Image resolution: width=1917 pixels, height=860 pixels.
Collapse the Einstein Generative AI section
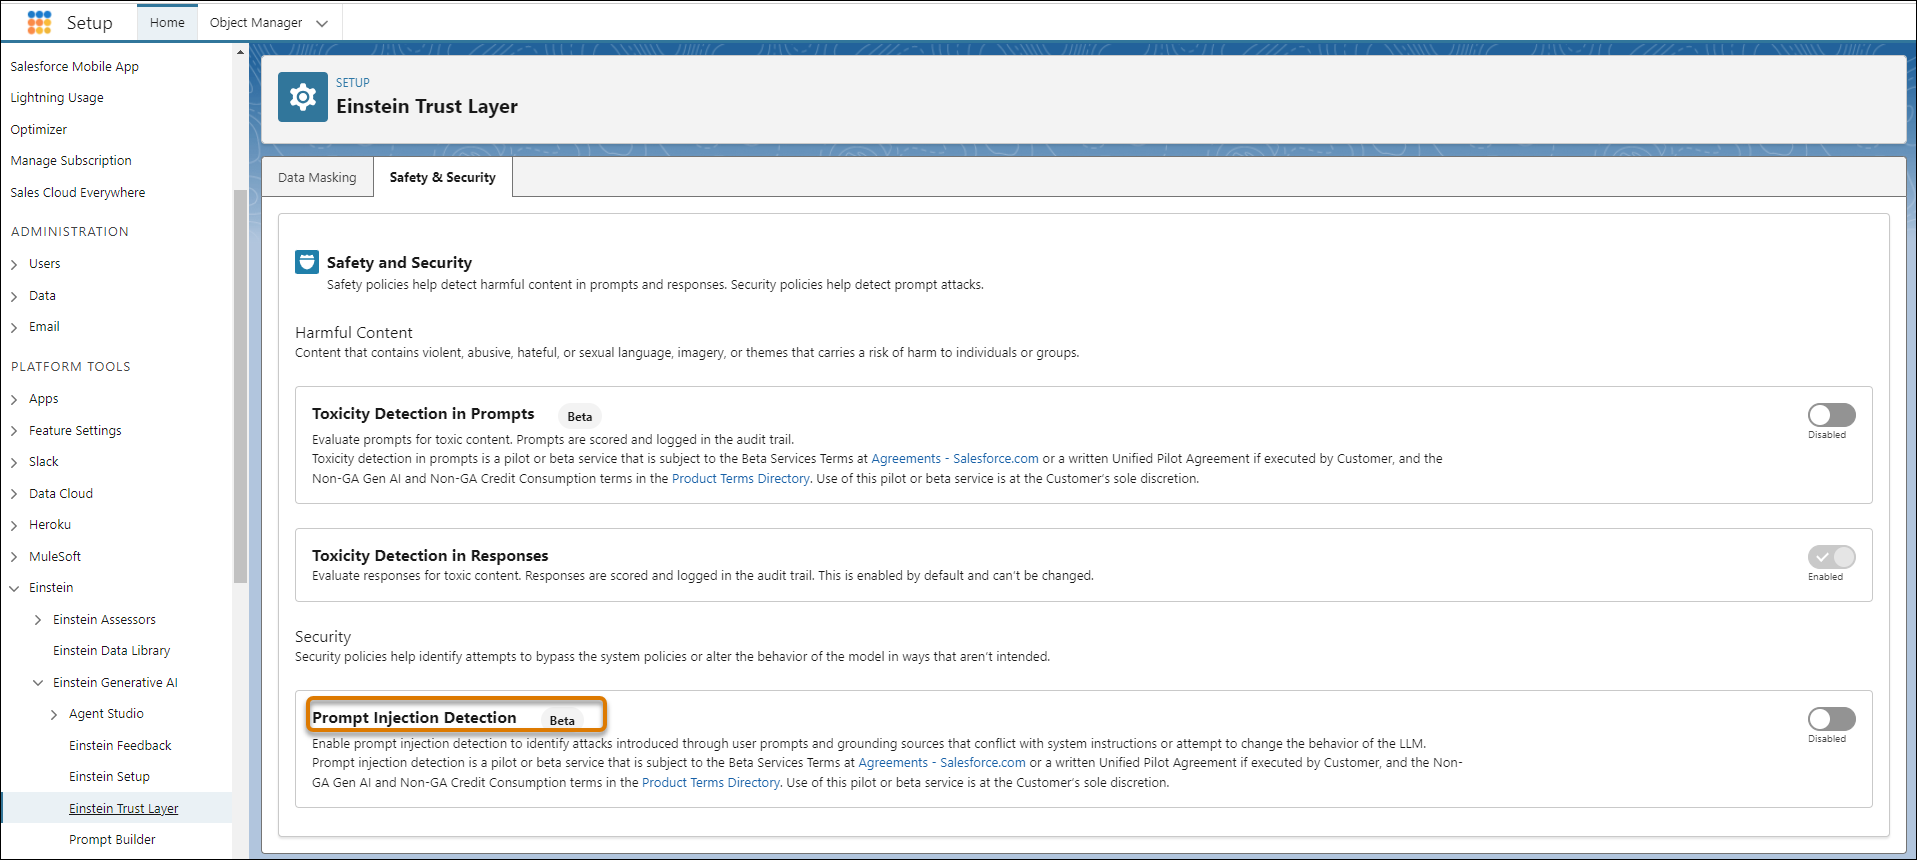pos(38,683)
